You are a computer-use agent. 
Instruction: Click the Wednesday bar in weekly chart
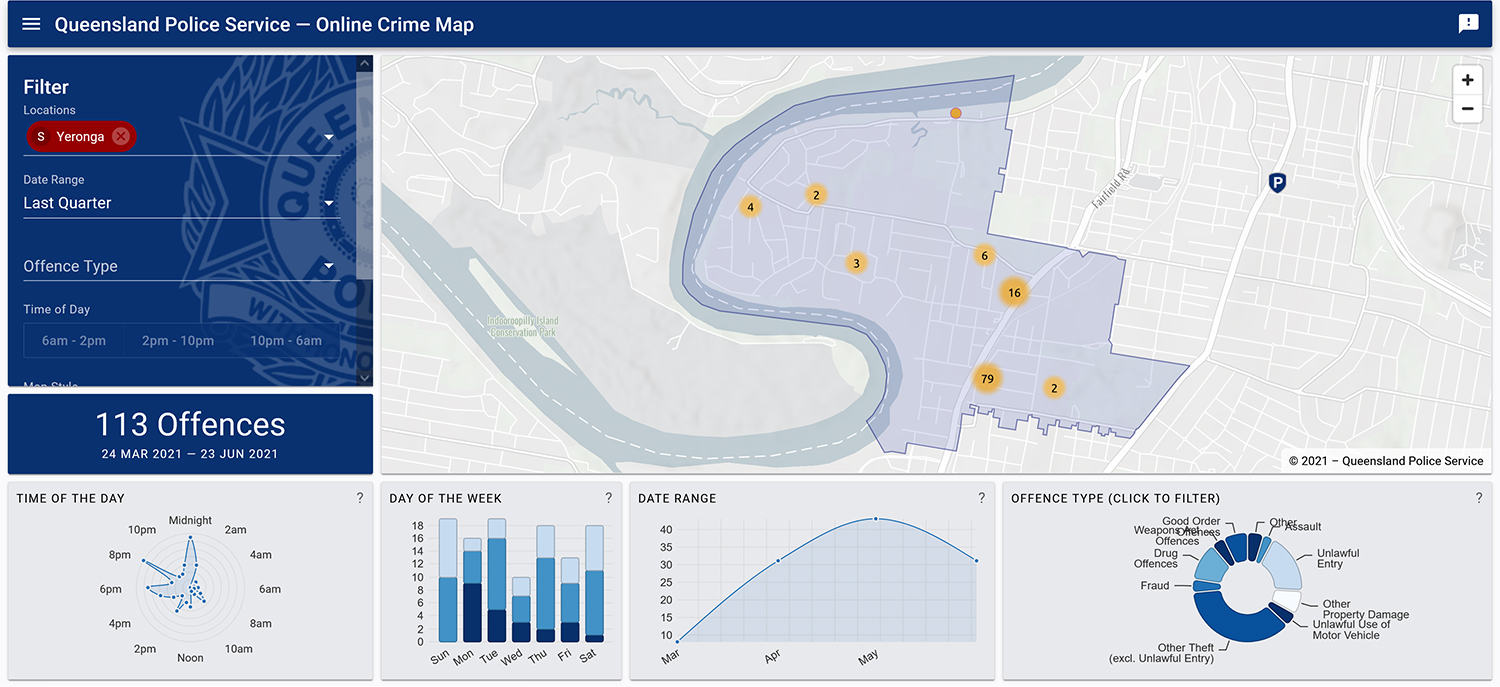click(521, 610)
